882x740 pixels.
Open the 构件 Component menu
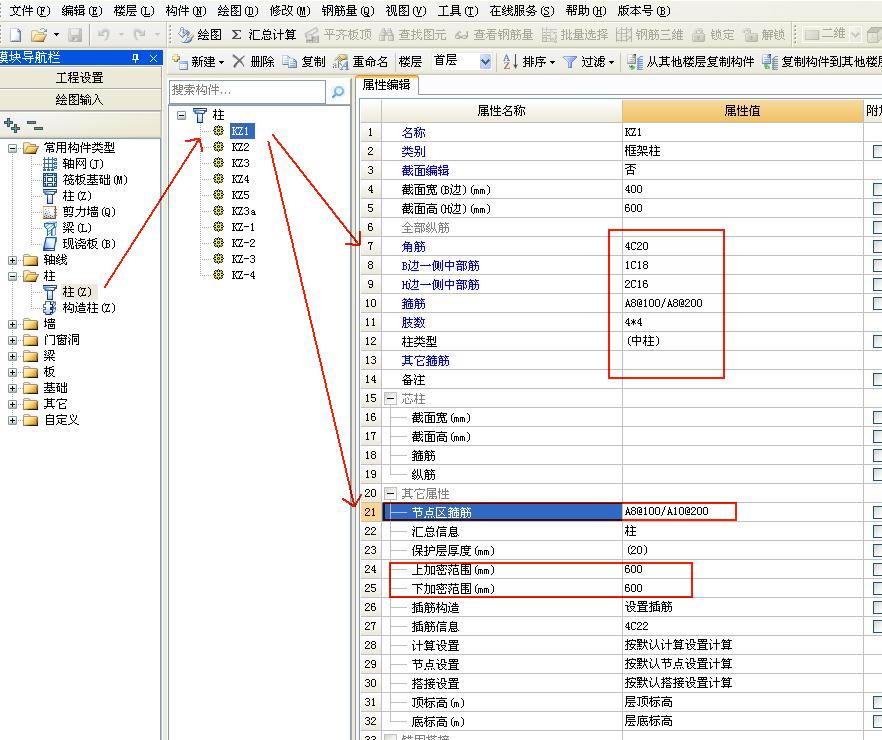coord(186,10)
